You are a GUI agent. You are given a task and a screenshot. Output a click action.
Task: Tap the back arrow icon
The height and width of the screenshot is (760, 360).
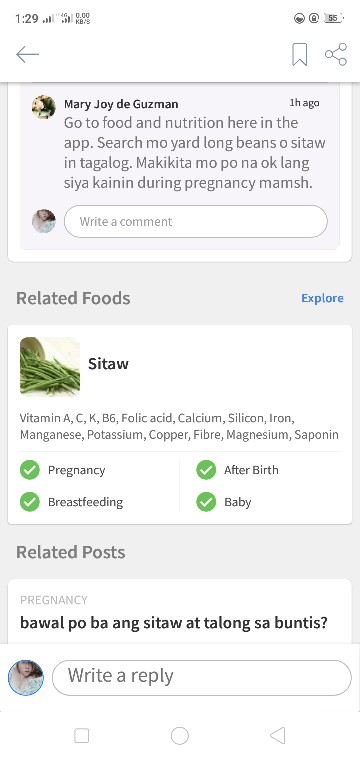pyautogui.click(x=27, y=54)
